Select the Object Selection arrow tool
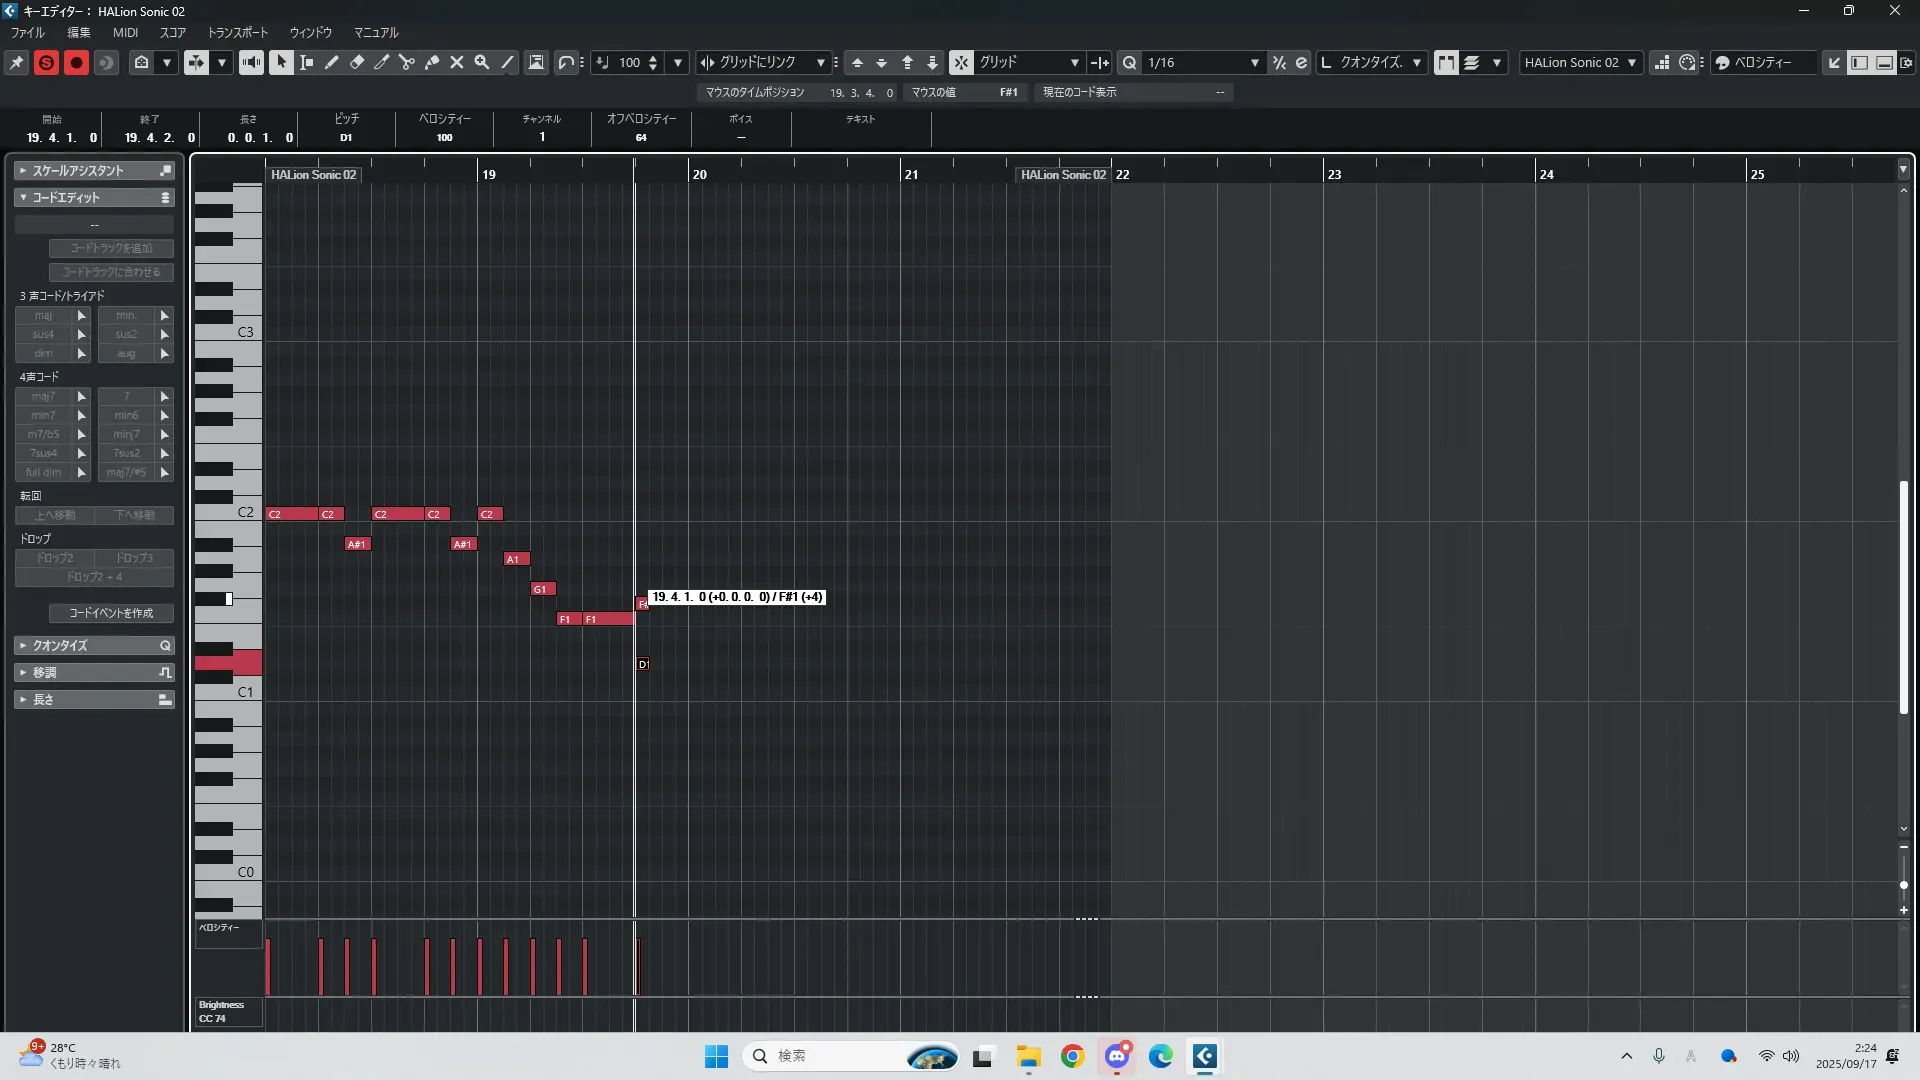Viewport: 1920px width, 1080px height. 281,62
